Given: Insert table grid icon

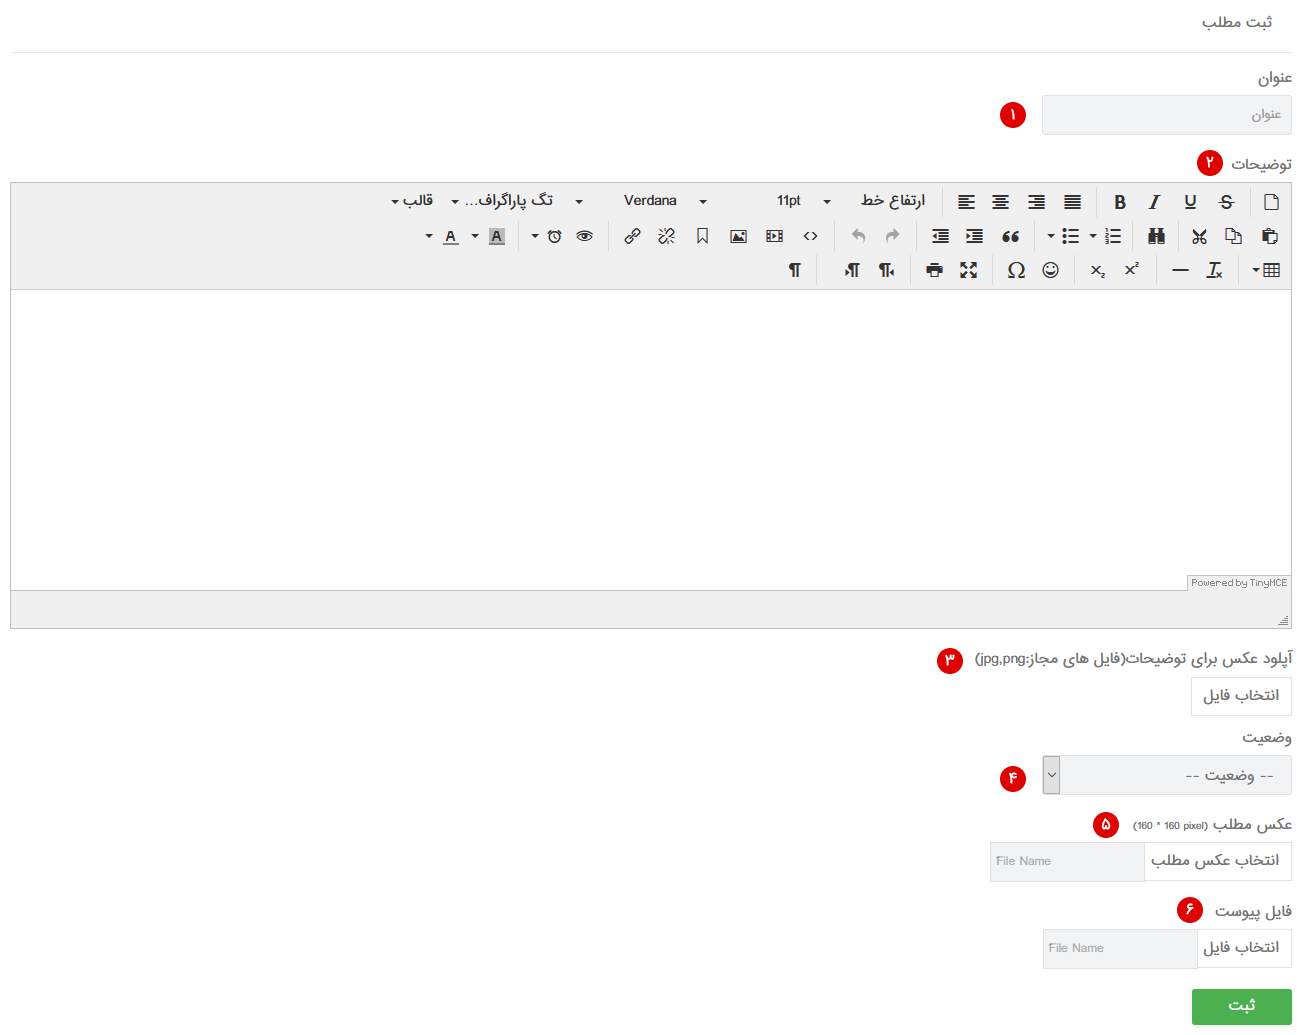Looking at the screenshot, I should pyautogui.click(x=1271, y=270).
